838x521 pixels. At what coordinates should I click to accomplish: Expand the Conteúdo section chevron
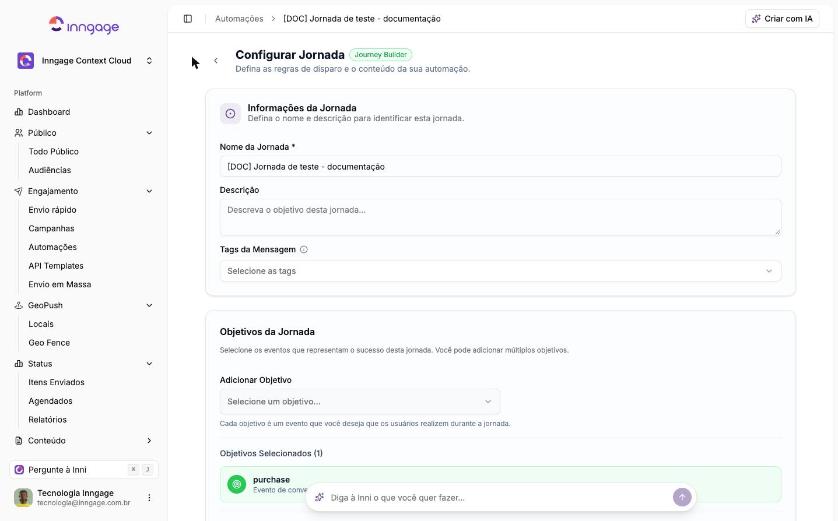tap(149, 440)
